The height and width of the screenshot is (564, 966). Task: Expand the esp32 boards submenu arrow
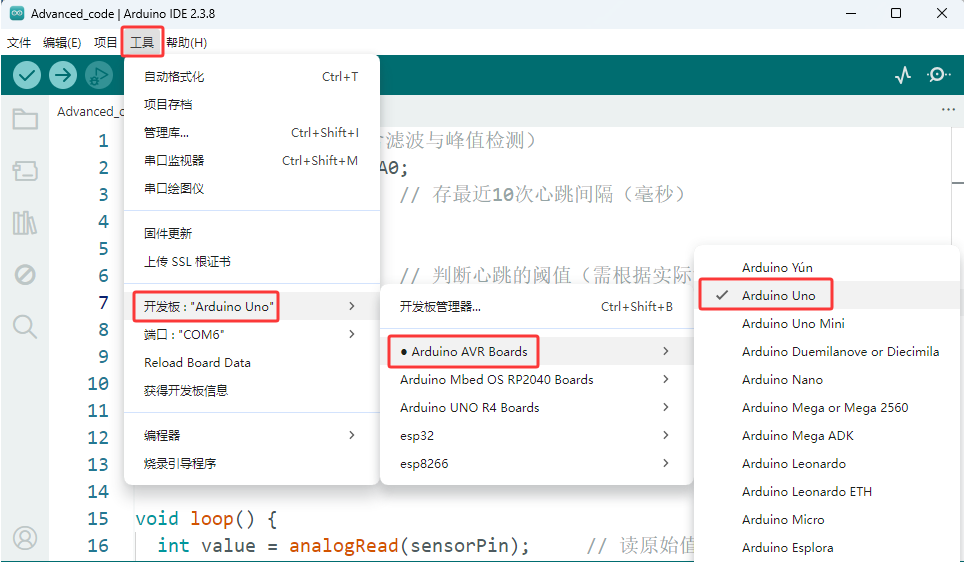tap(666, 435)
